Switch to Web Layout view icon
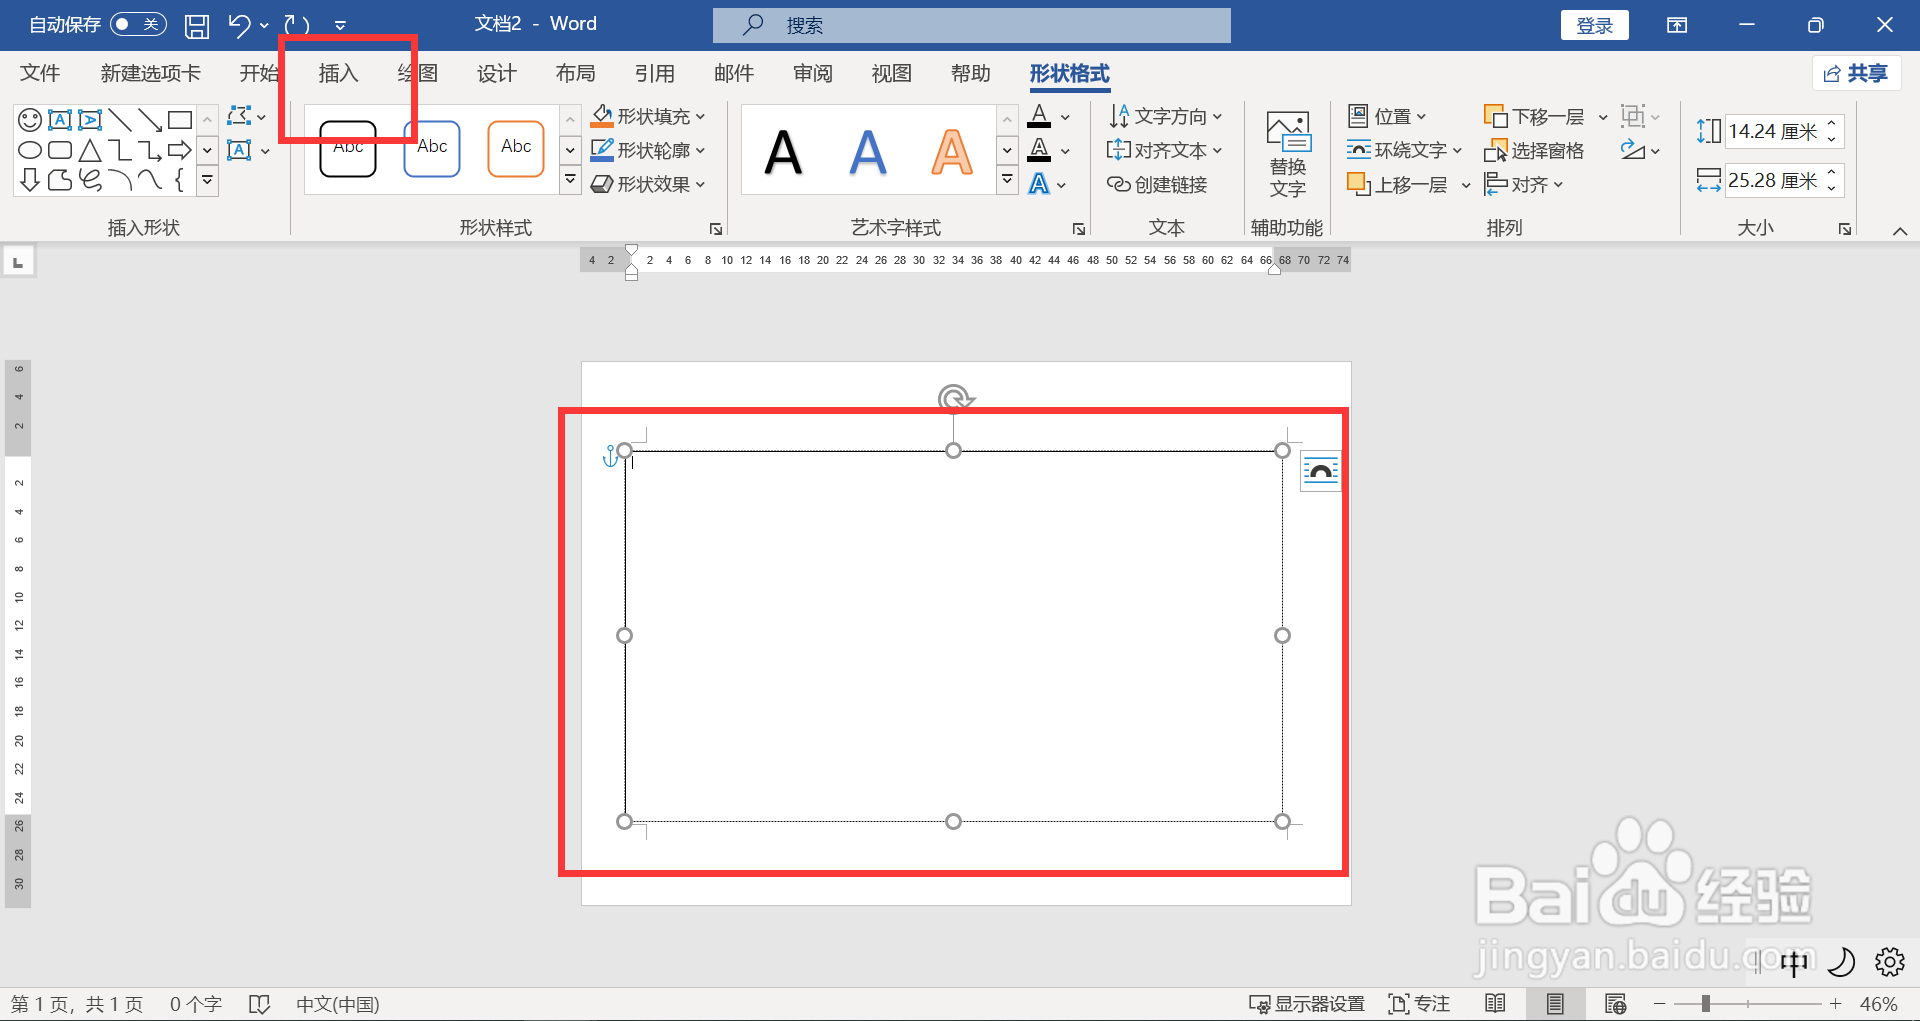 (x=1615, y=1003)
